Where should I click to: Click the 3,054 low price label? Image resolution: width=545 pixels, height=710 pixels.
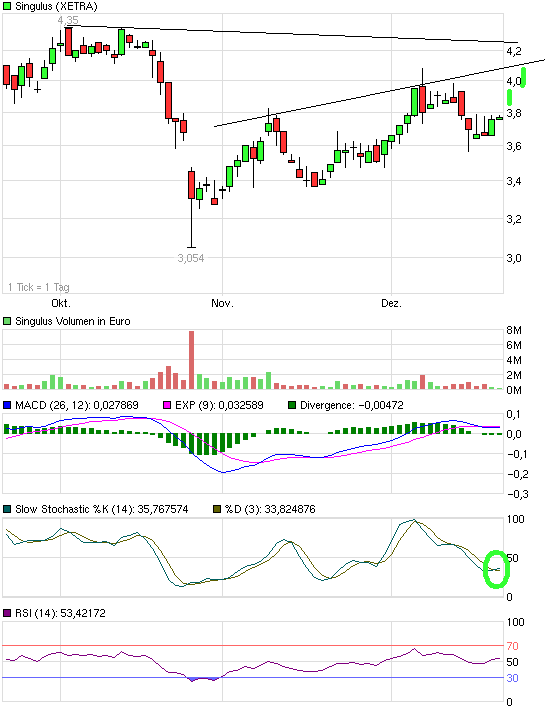point(191,258)
